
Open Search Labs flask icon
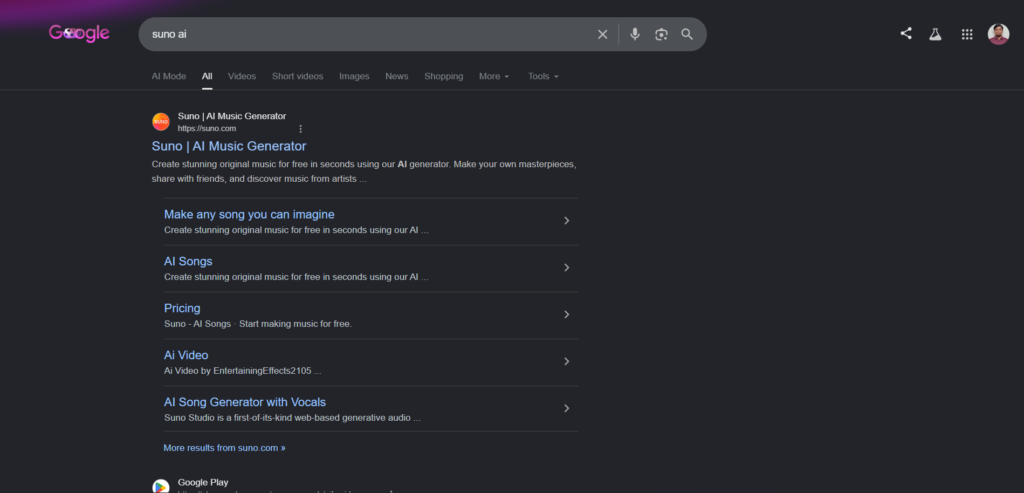pos(935,34)
